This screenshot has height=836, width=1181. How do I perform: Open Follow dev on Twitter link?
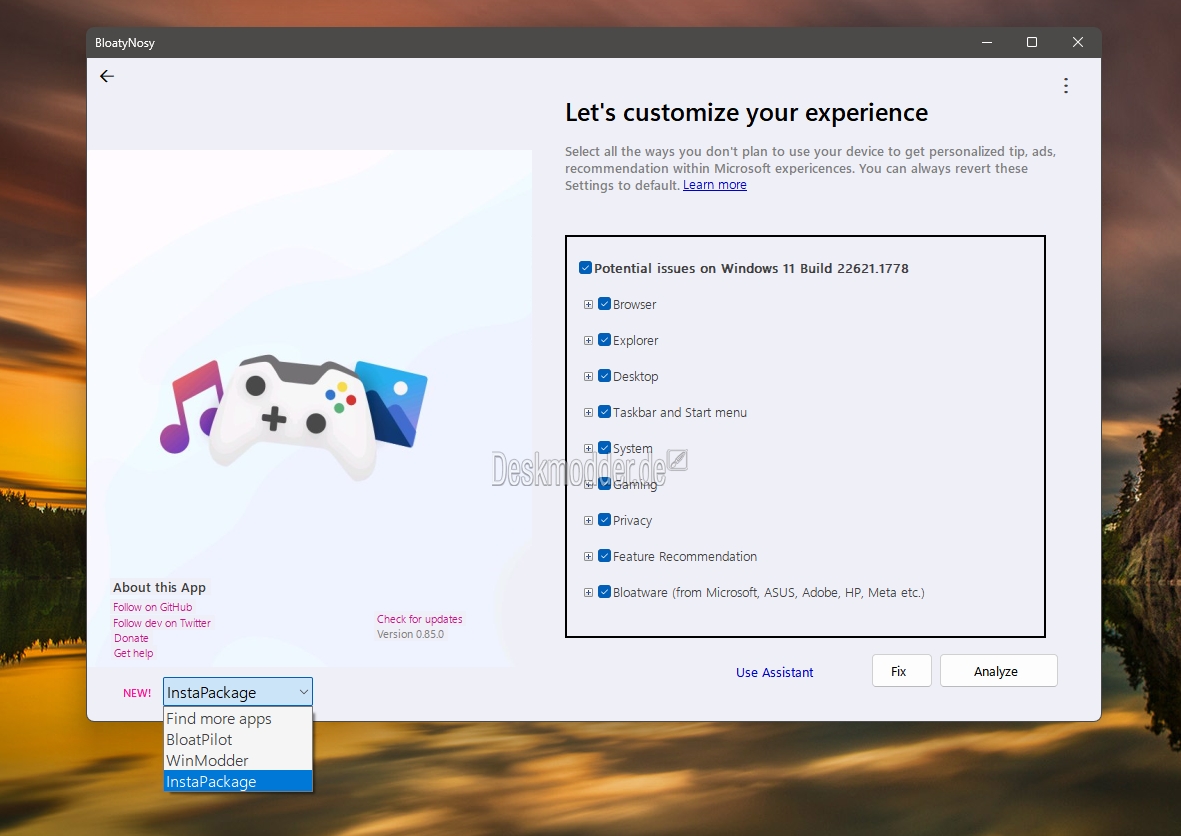click(x=162, y=623)
